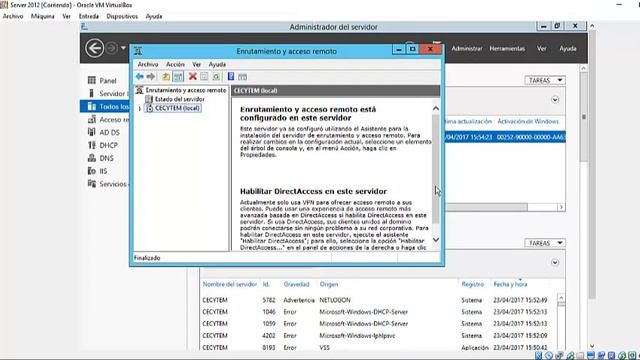Click the Acceso remoto icon in the sidebar

(92, 120)
